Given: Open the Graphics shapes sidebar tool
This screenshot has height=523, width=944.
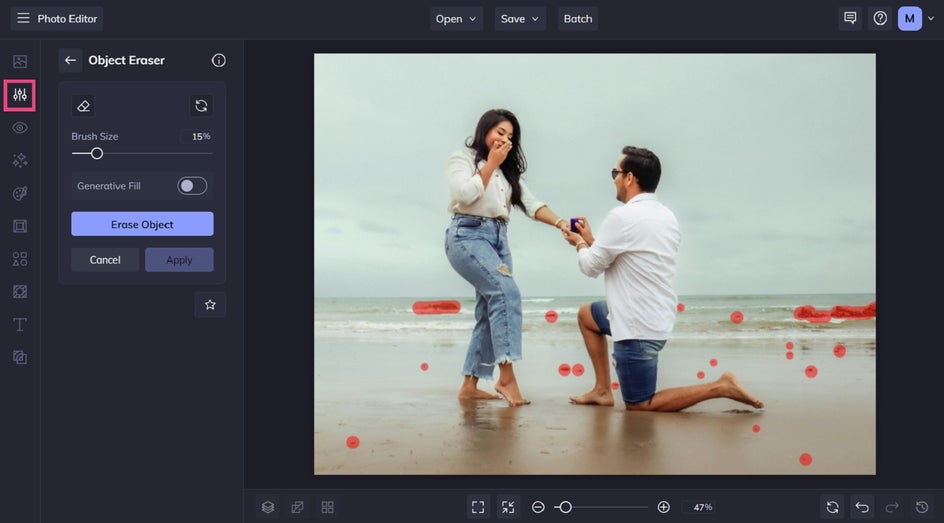Looking at the screenshot, I should (20, 259).
